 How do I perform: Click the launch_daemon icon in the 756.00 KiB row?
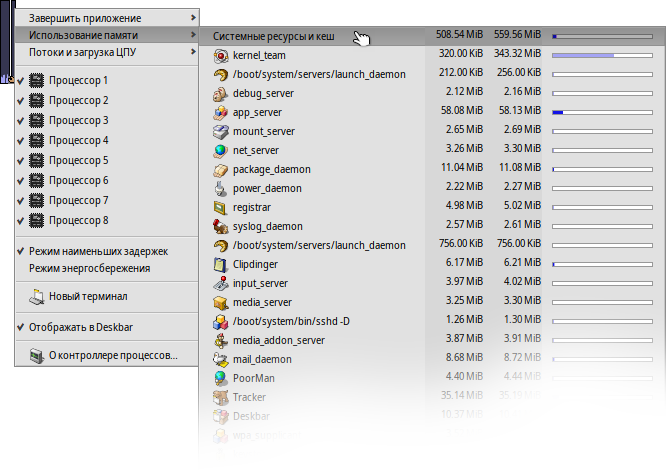tap(220, 246)
